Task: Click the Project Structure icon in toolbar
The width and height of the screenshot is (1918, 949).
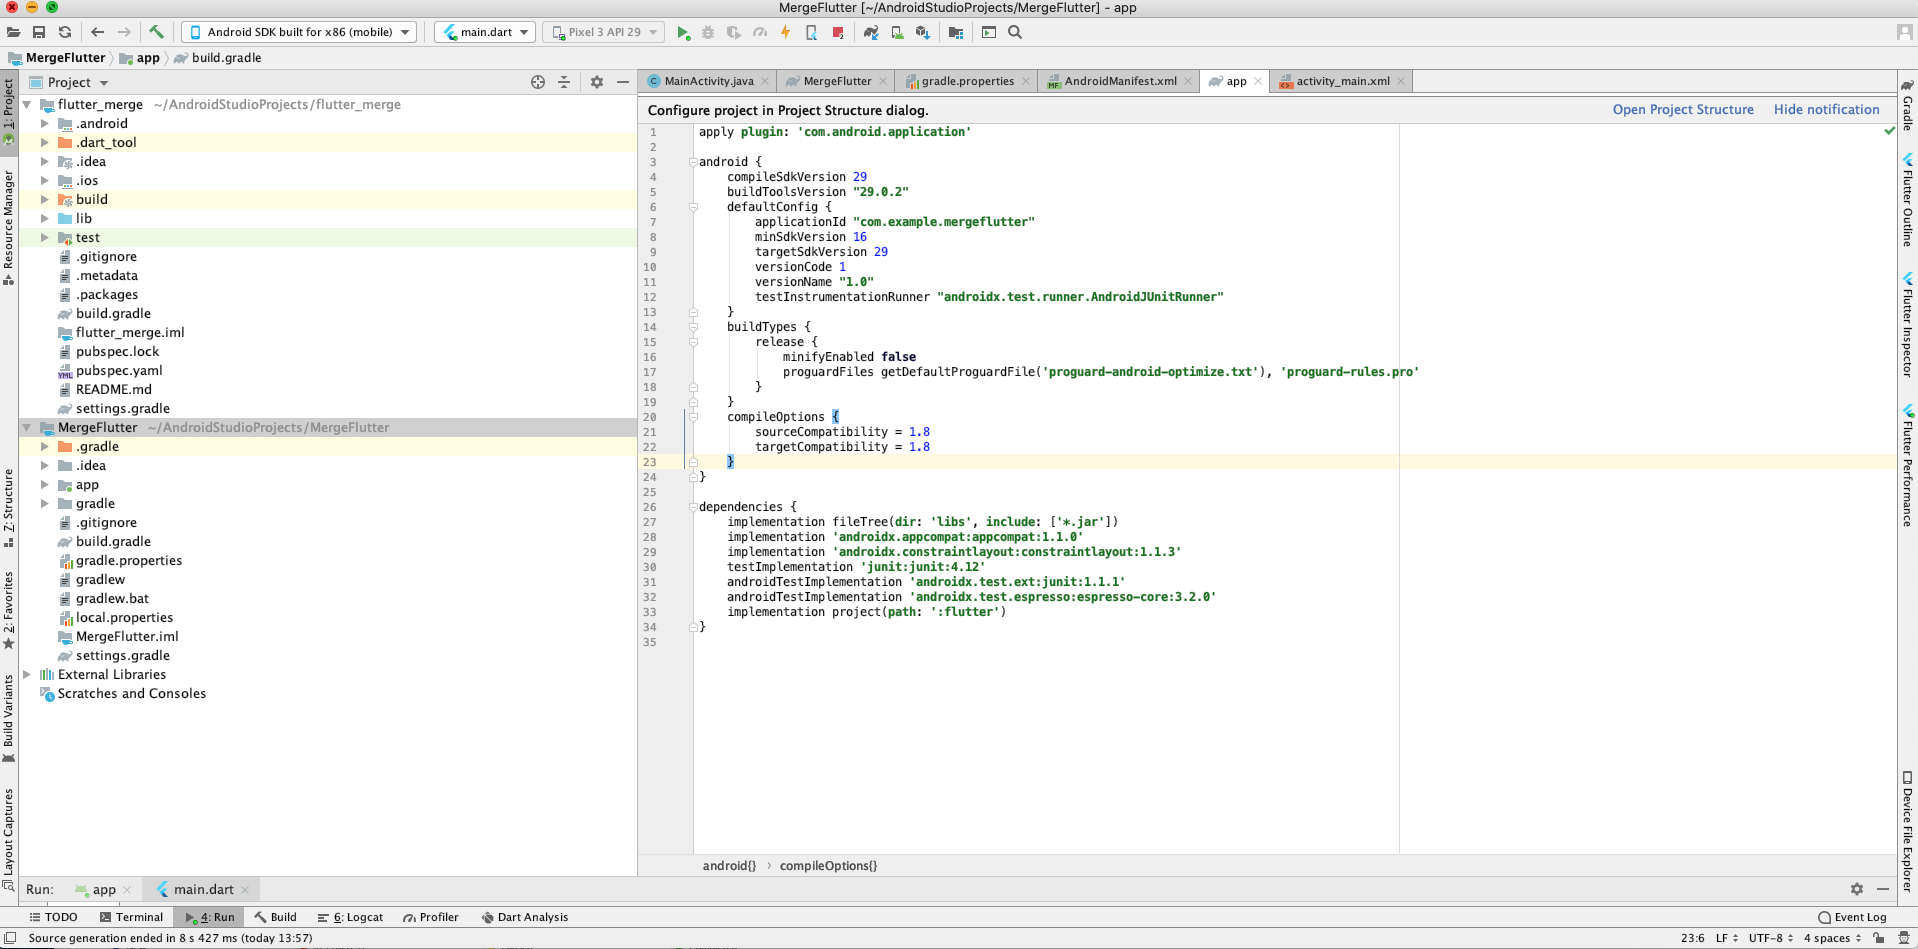Action: (956, 32)
